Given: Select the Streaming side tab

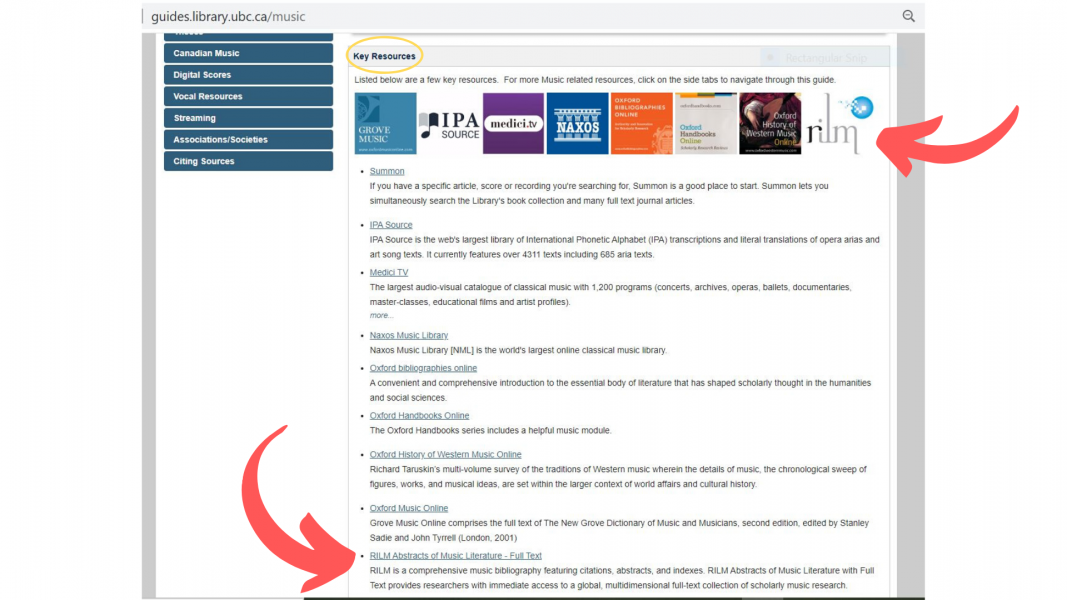Looking at the screenshot, I should 248,118.
